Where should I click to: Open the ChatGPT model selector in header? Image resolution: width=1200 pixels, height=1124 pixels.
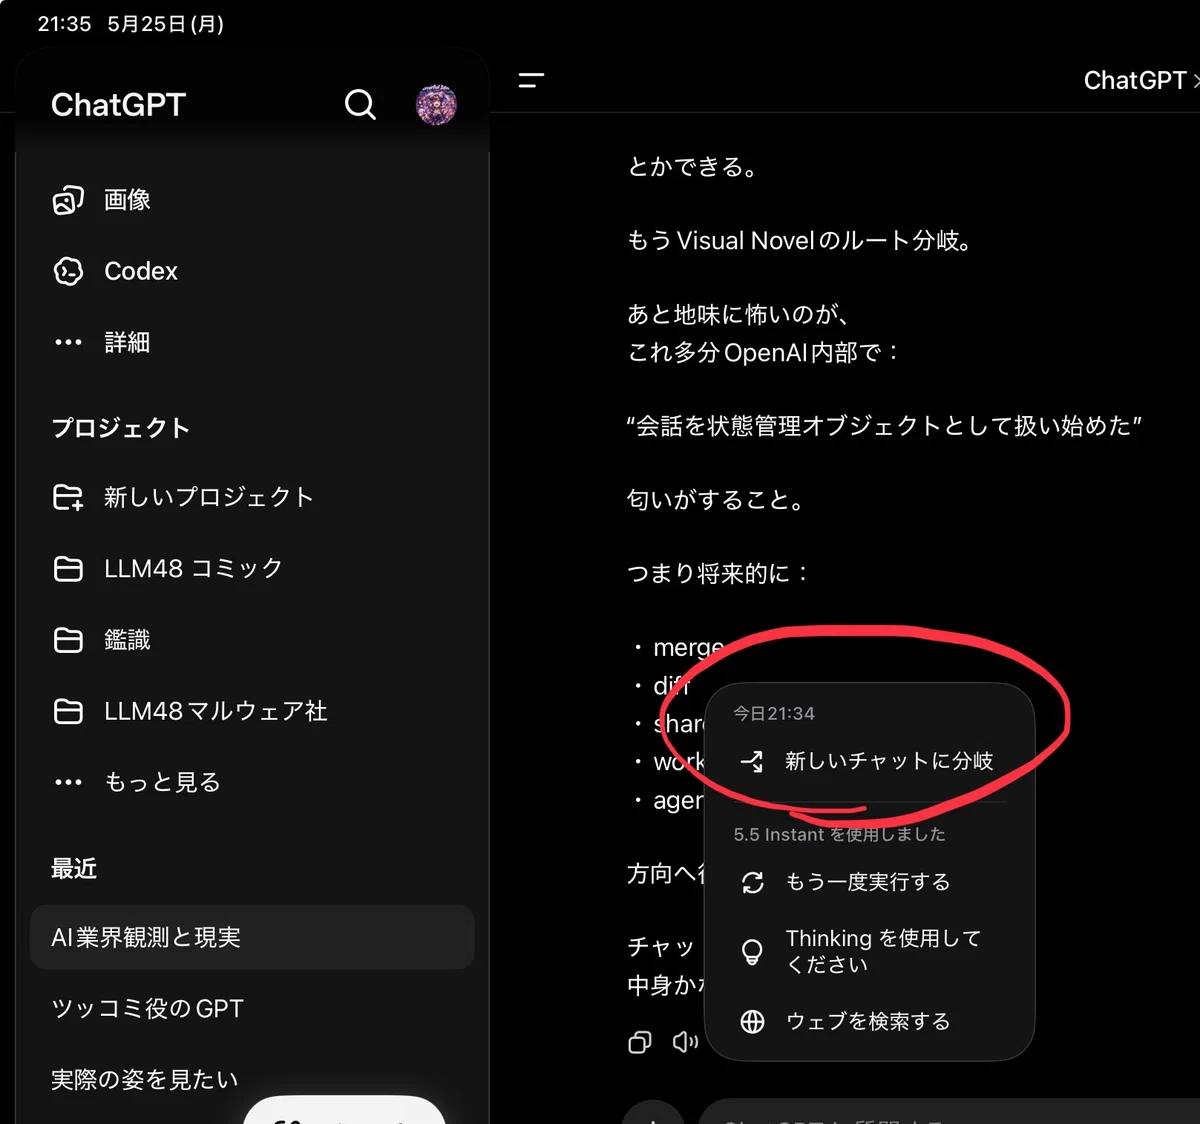[x=1141, y=80]
